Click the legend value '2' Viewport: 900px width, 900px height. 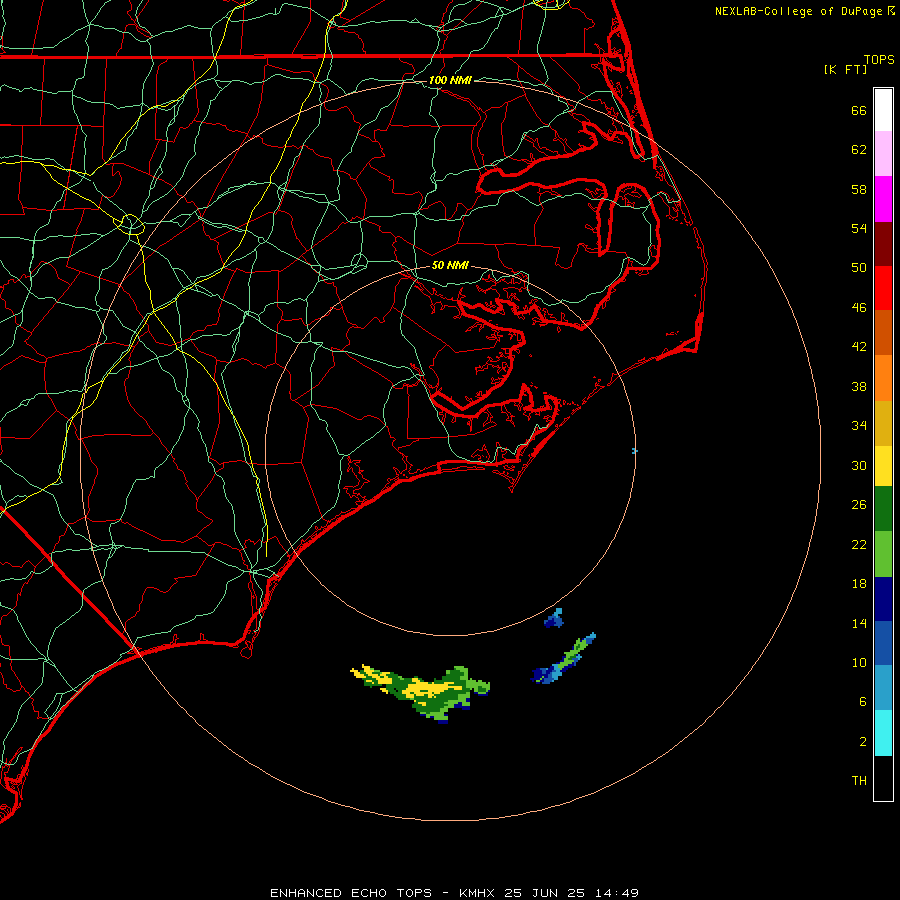pyautogui.click(x=863, y=742)
